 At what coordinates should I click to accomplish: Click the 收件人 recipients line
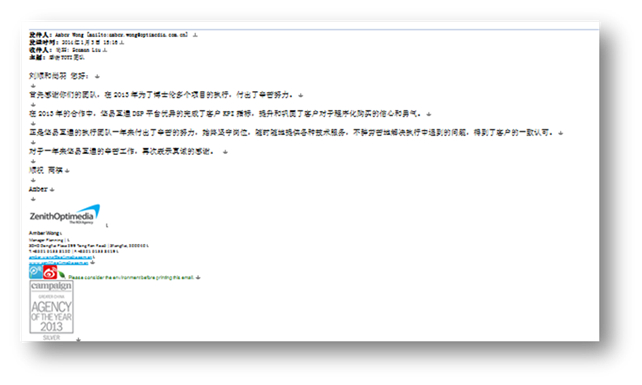pos(65,50)
